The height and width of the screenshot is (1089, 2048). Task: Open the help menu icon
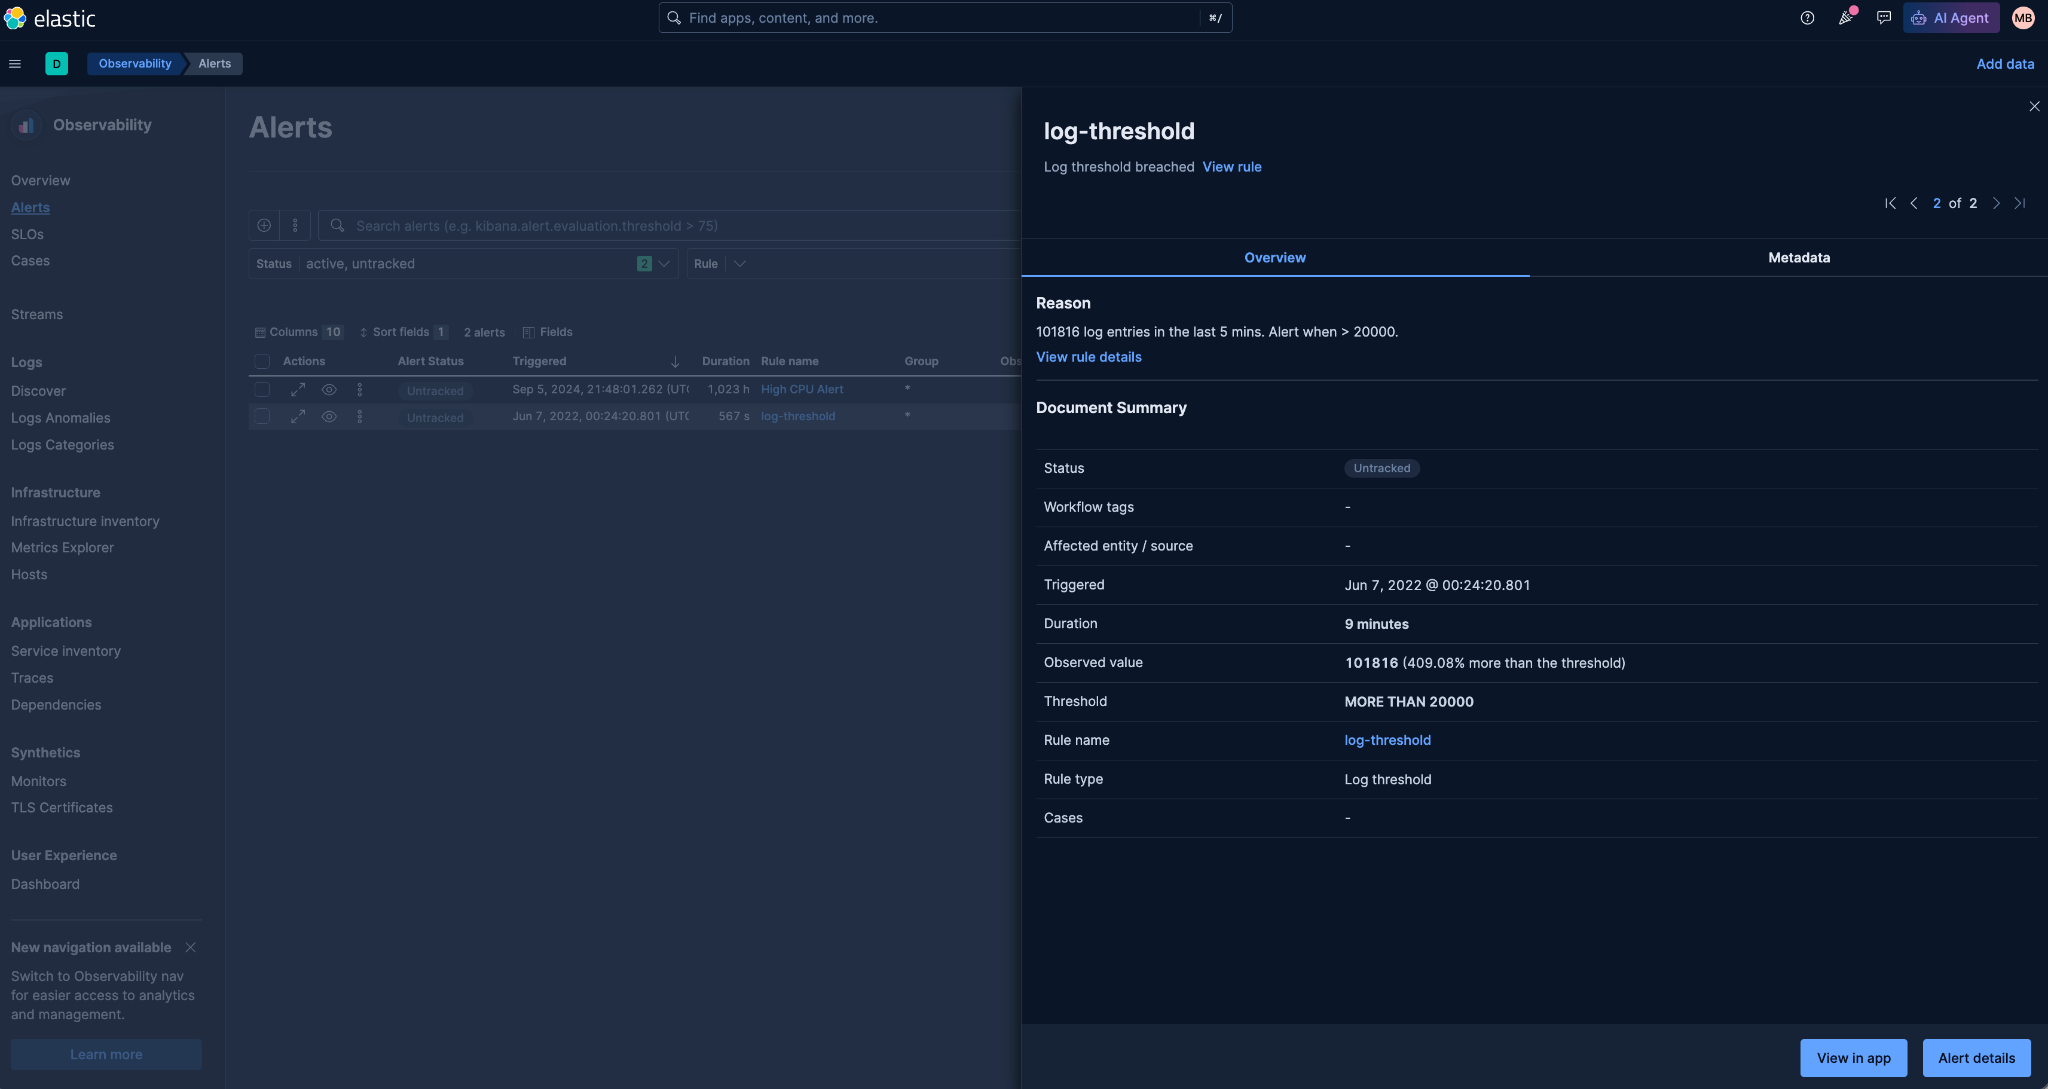[x=1807, y=18]
